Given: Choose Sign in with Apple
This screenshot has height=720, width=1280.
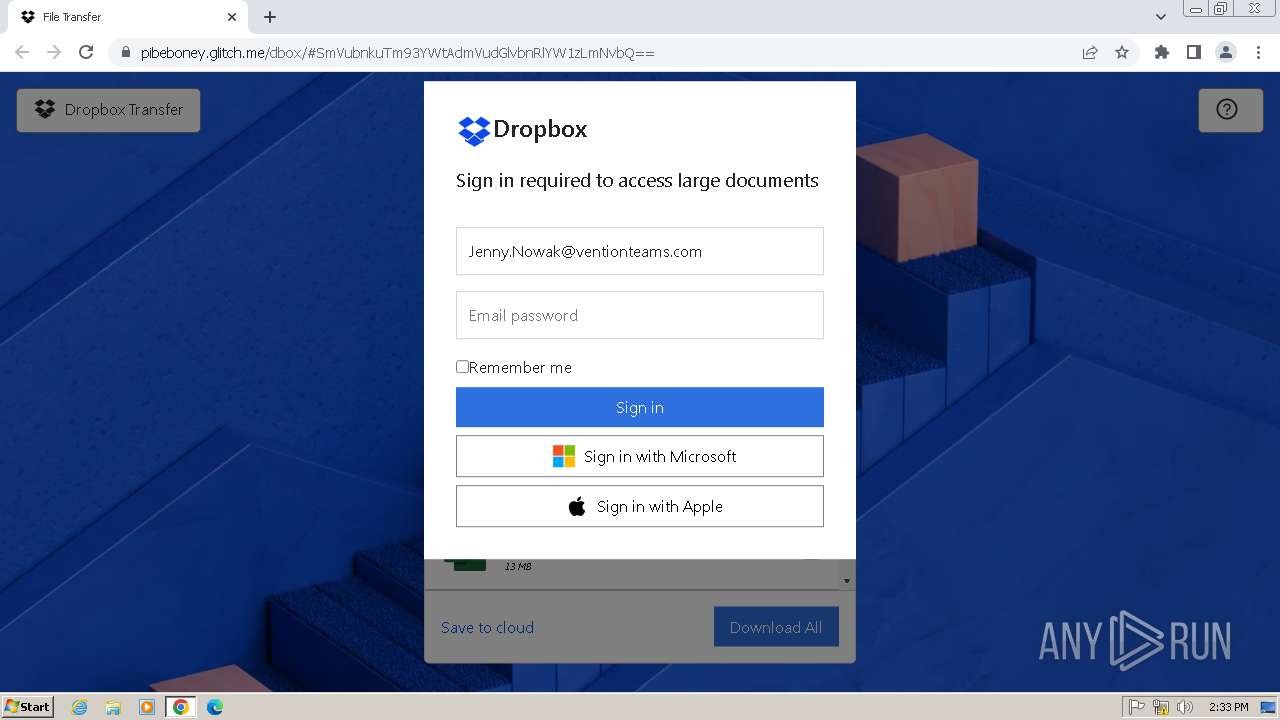Looking at the screenshot, I should [x=640, y=506].
